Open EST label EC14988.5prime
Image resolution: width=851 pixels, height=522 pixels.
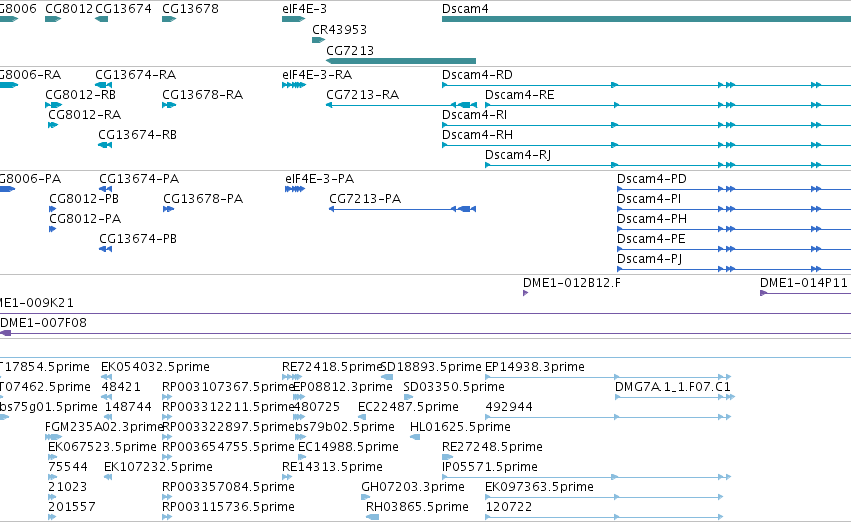(x=348, y=447)
